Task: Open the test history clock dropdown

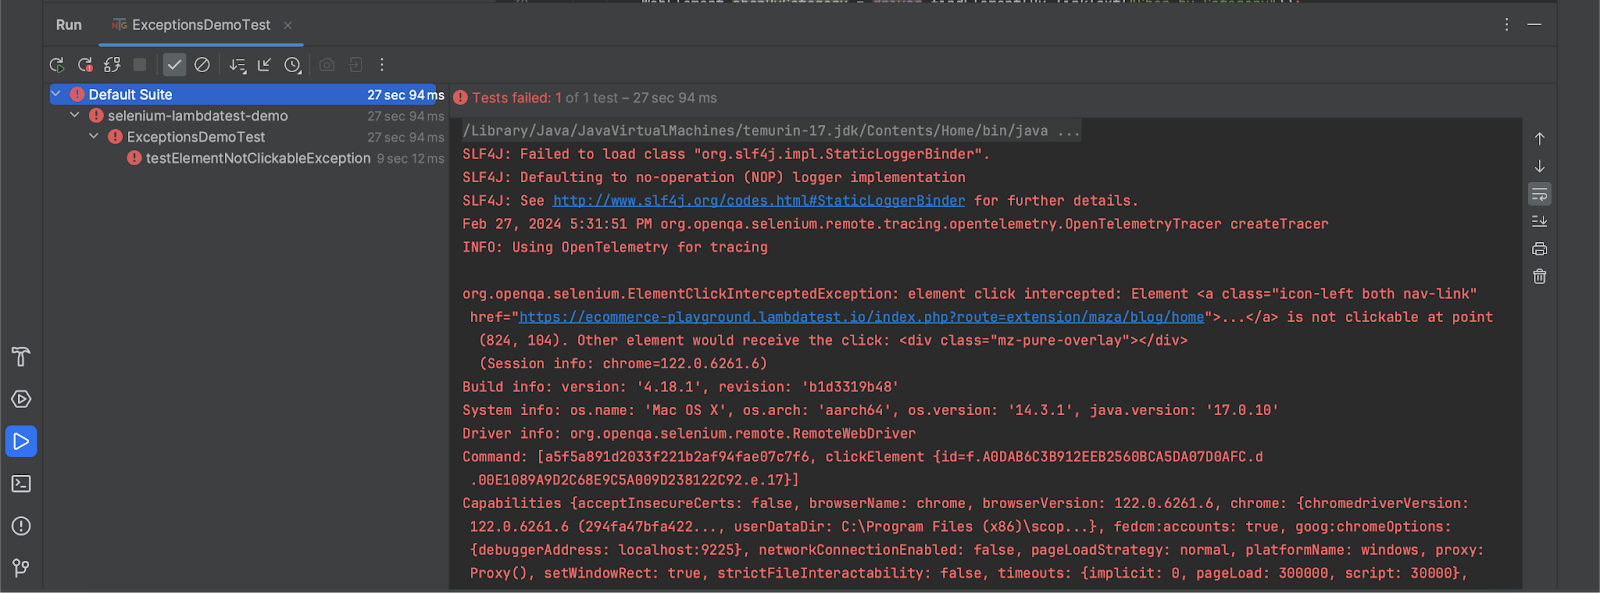Action: point(292,65)
